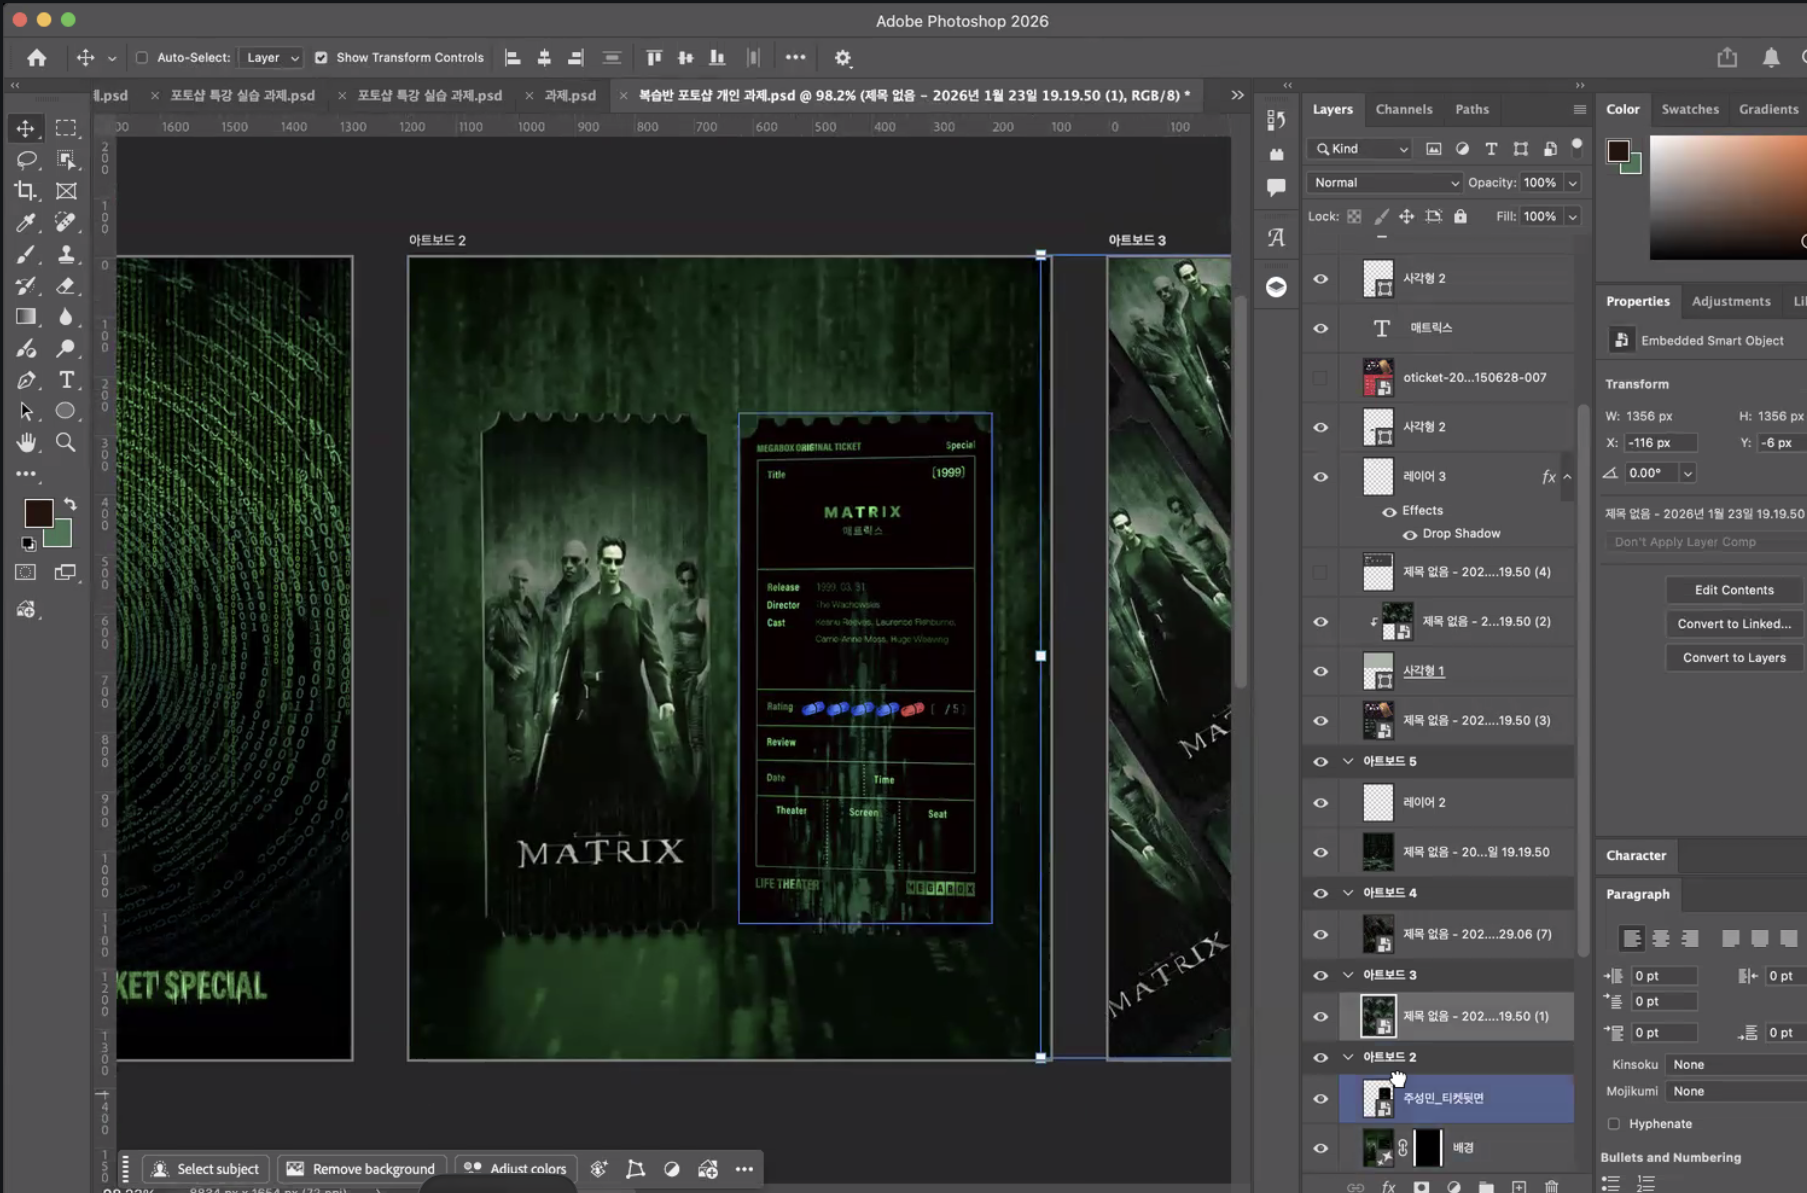Select the Horizontal Type tool

pyautogui.click(x=66, y=380)
